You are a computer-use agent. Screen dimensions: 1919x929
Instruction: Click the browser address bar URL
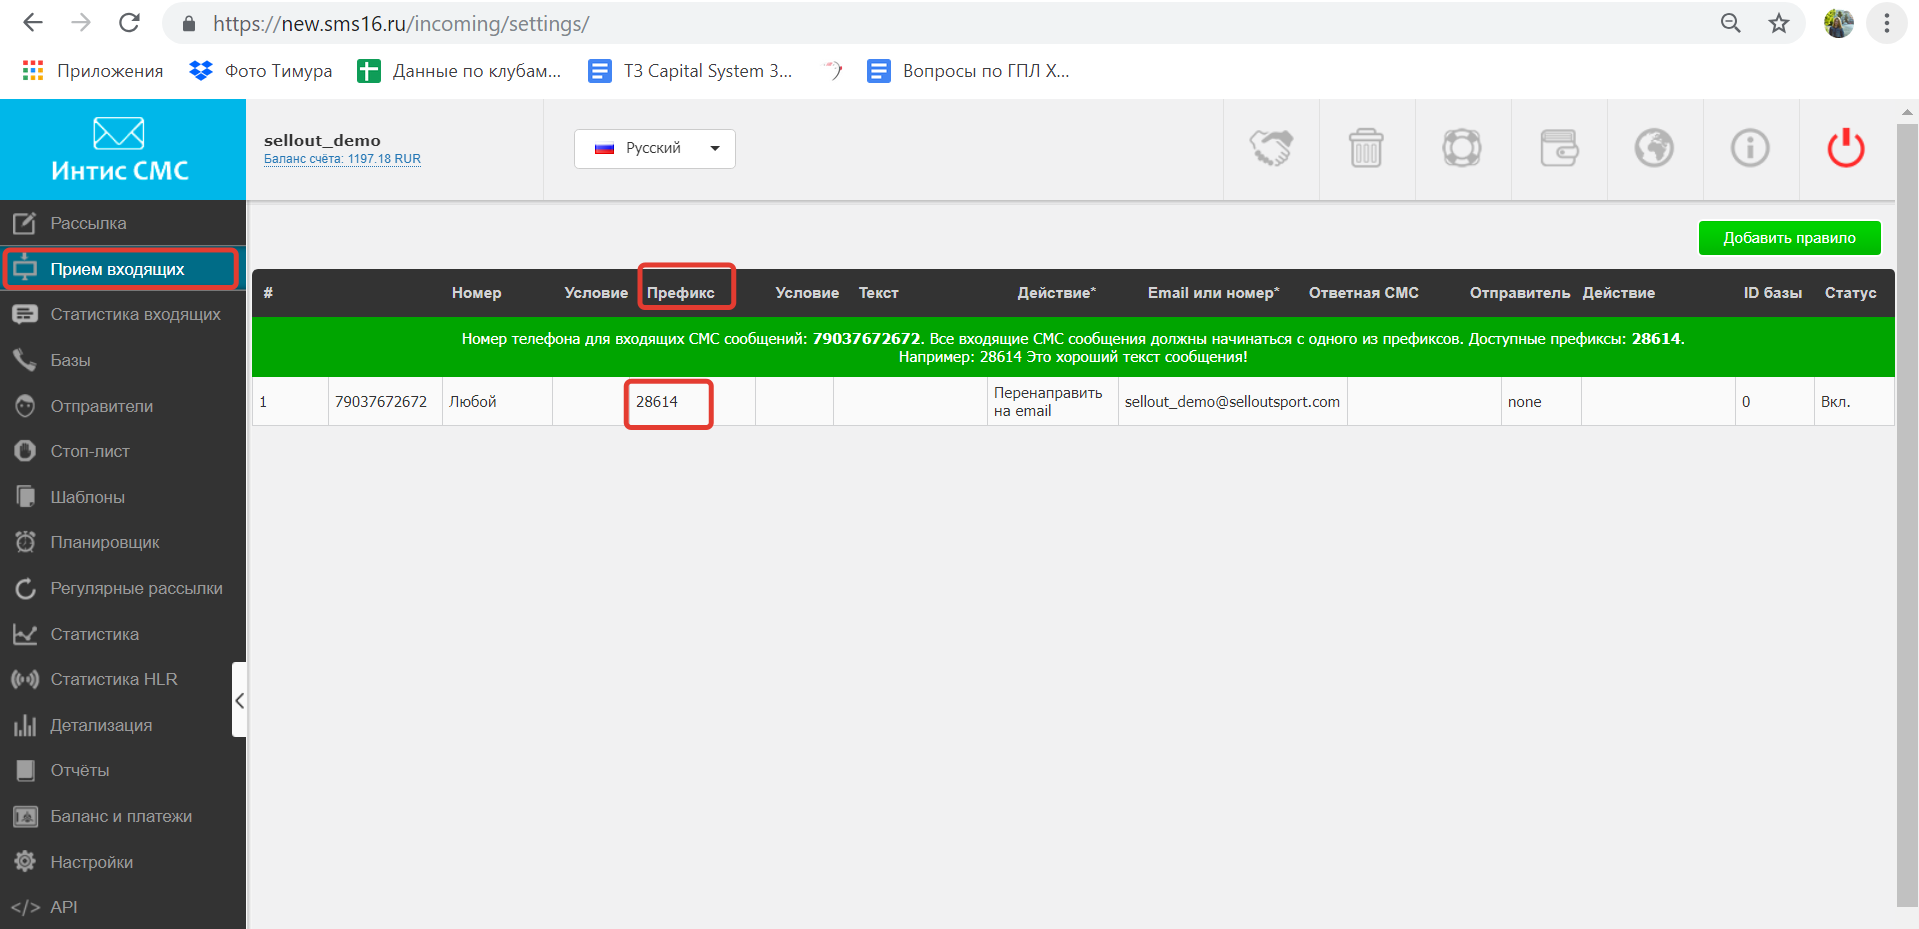(x=401, y=23)
